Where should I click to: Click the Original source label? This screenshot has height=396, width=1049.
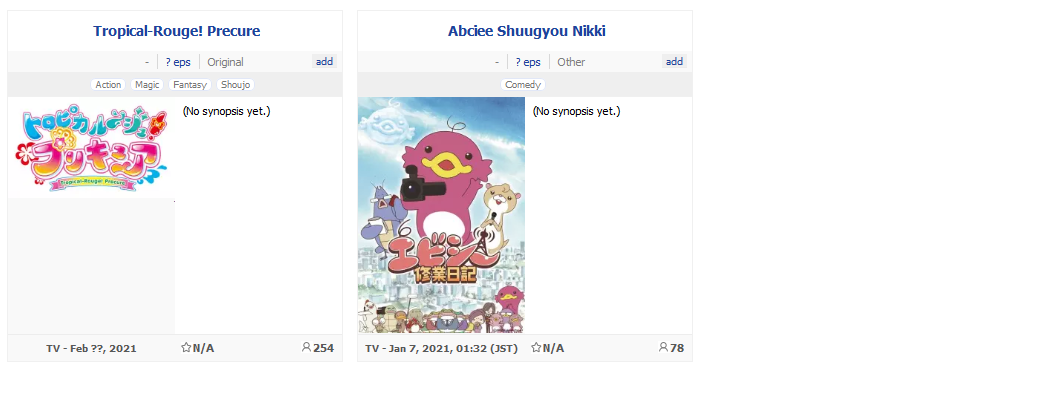(225, 62)
